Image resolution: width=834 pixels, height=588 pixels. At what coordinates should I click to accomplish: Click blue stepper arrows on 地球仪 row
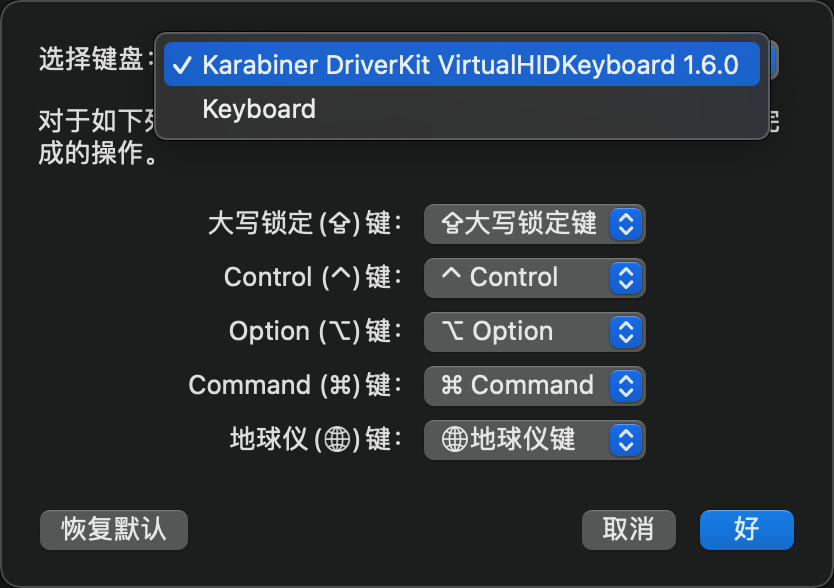tap(626, 440)
